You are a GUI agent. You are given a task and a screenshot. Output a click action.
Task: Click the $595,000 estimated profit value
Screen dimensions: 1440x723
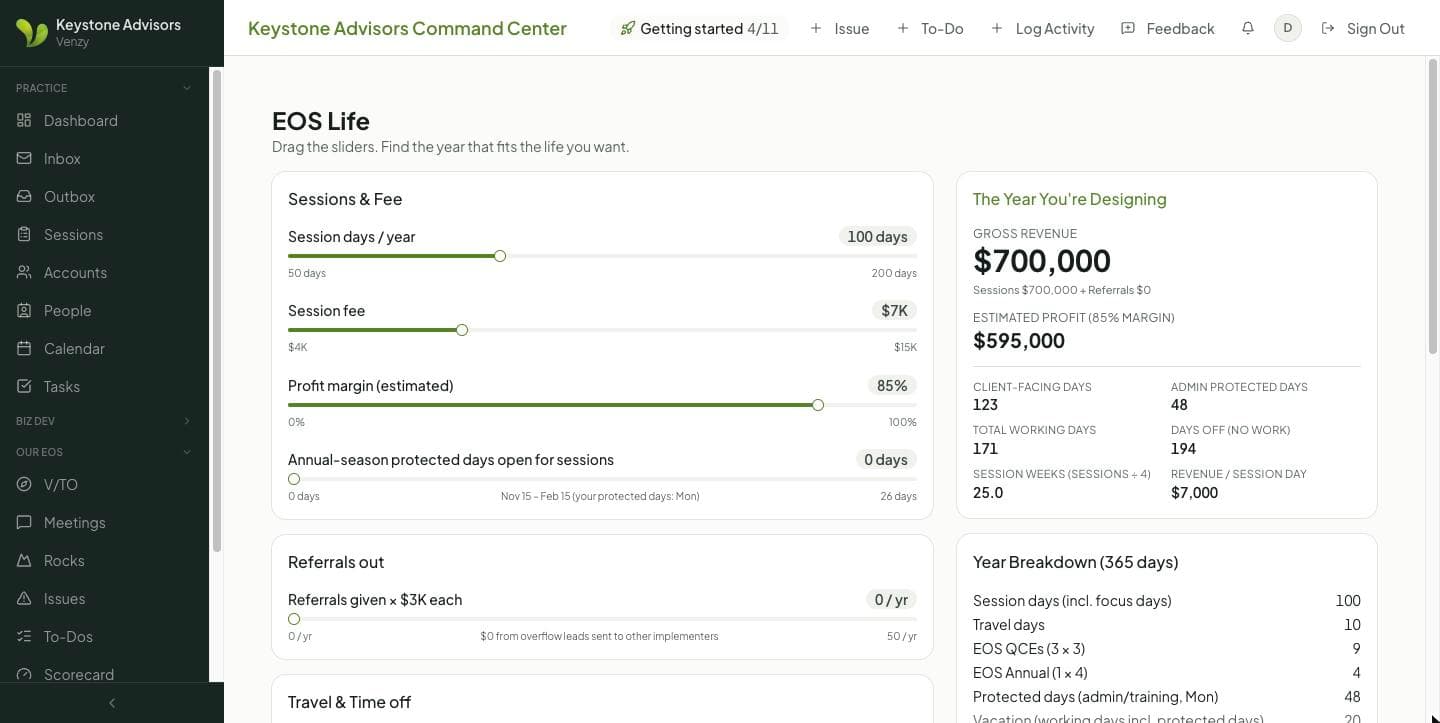click(1019, 341)
